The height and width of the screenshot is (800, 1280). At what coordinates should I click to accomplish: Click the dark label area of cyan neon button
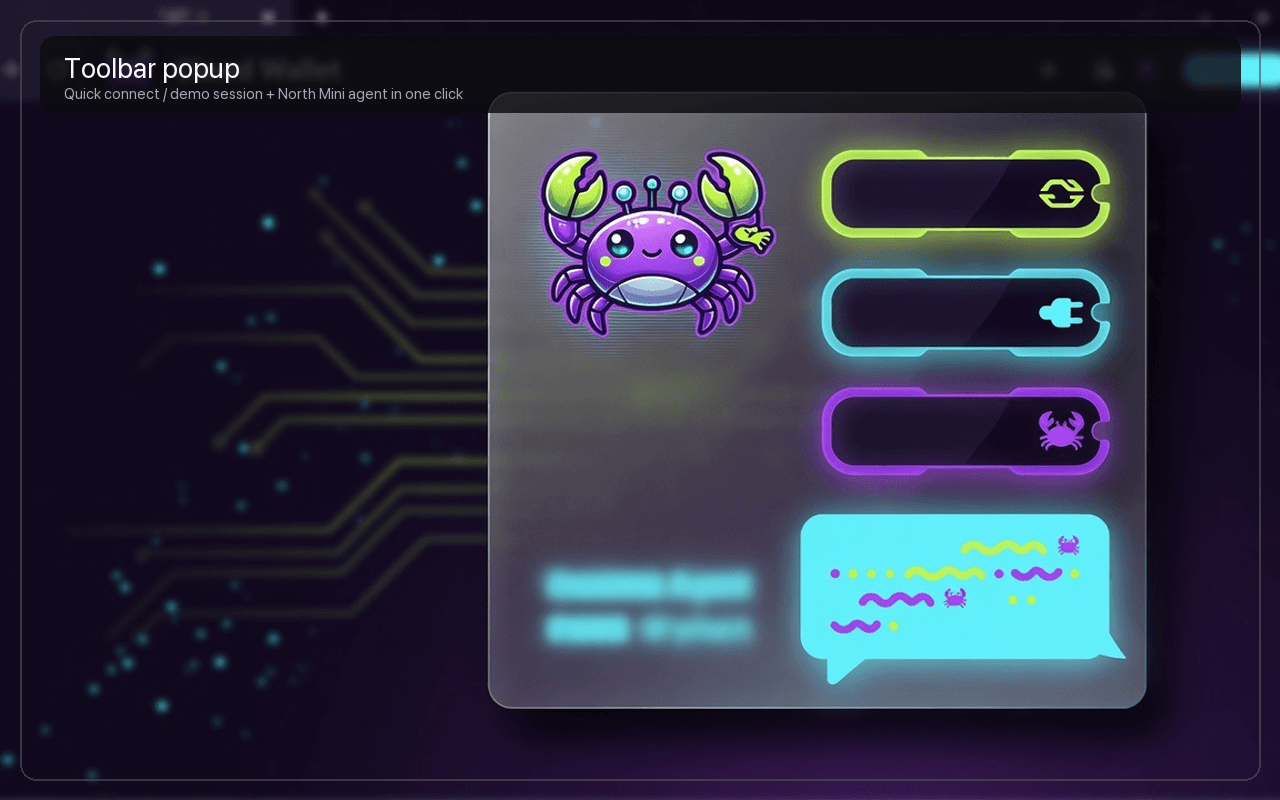932,314
